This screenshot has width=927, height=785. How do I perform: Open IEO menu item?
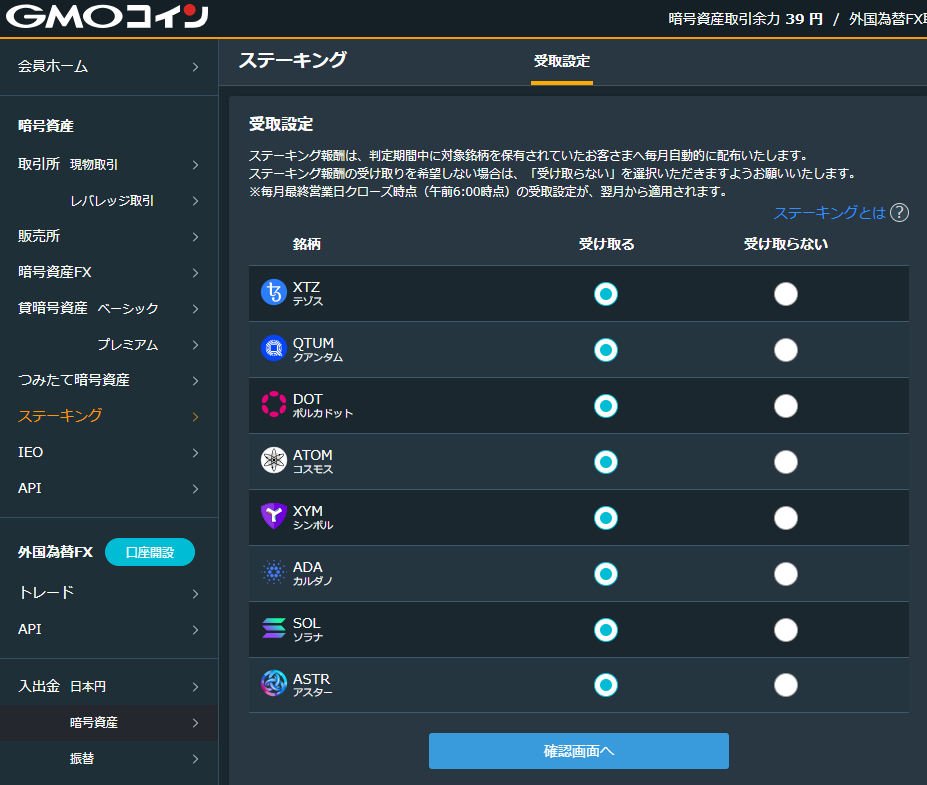pyautogui.click(x=109, y=452)
